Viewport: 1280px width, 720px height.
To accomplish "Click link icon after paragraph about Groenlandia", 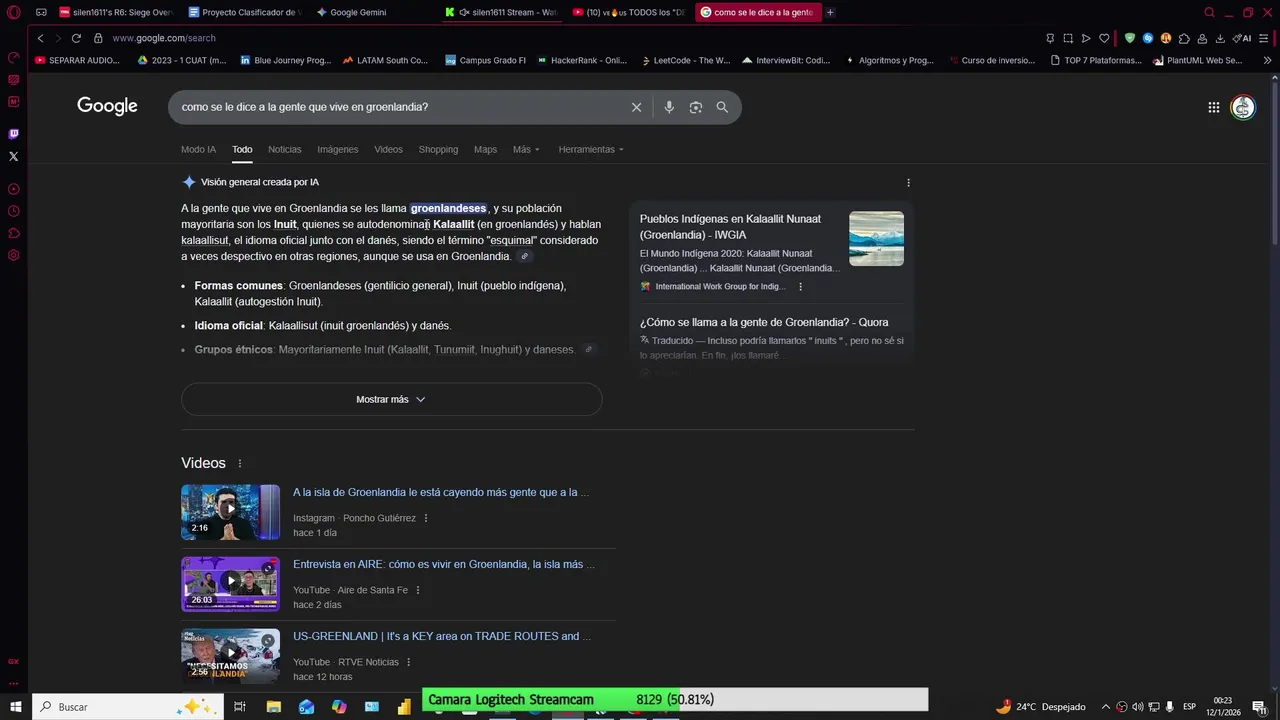I will (x=525, y=256).
